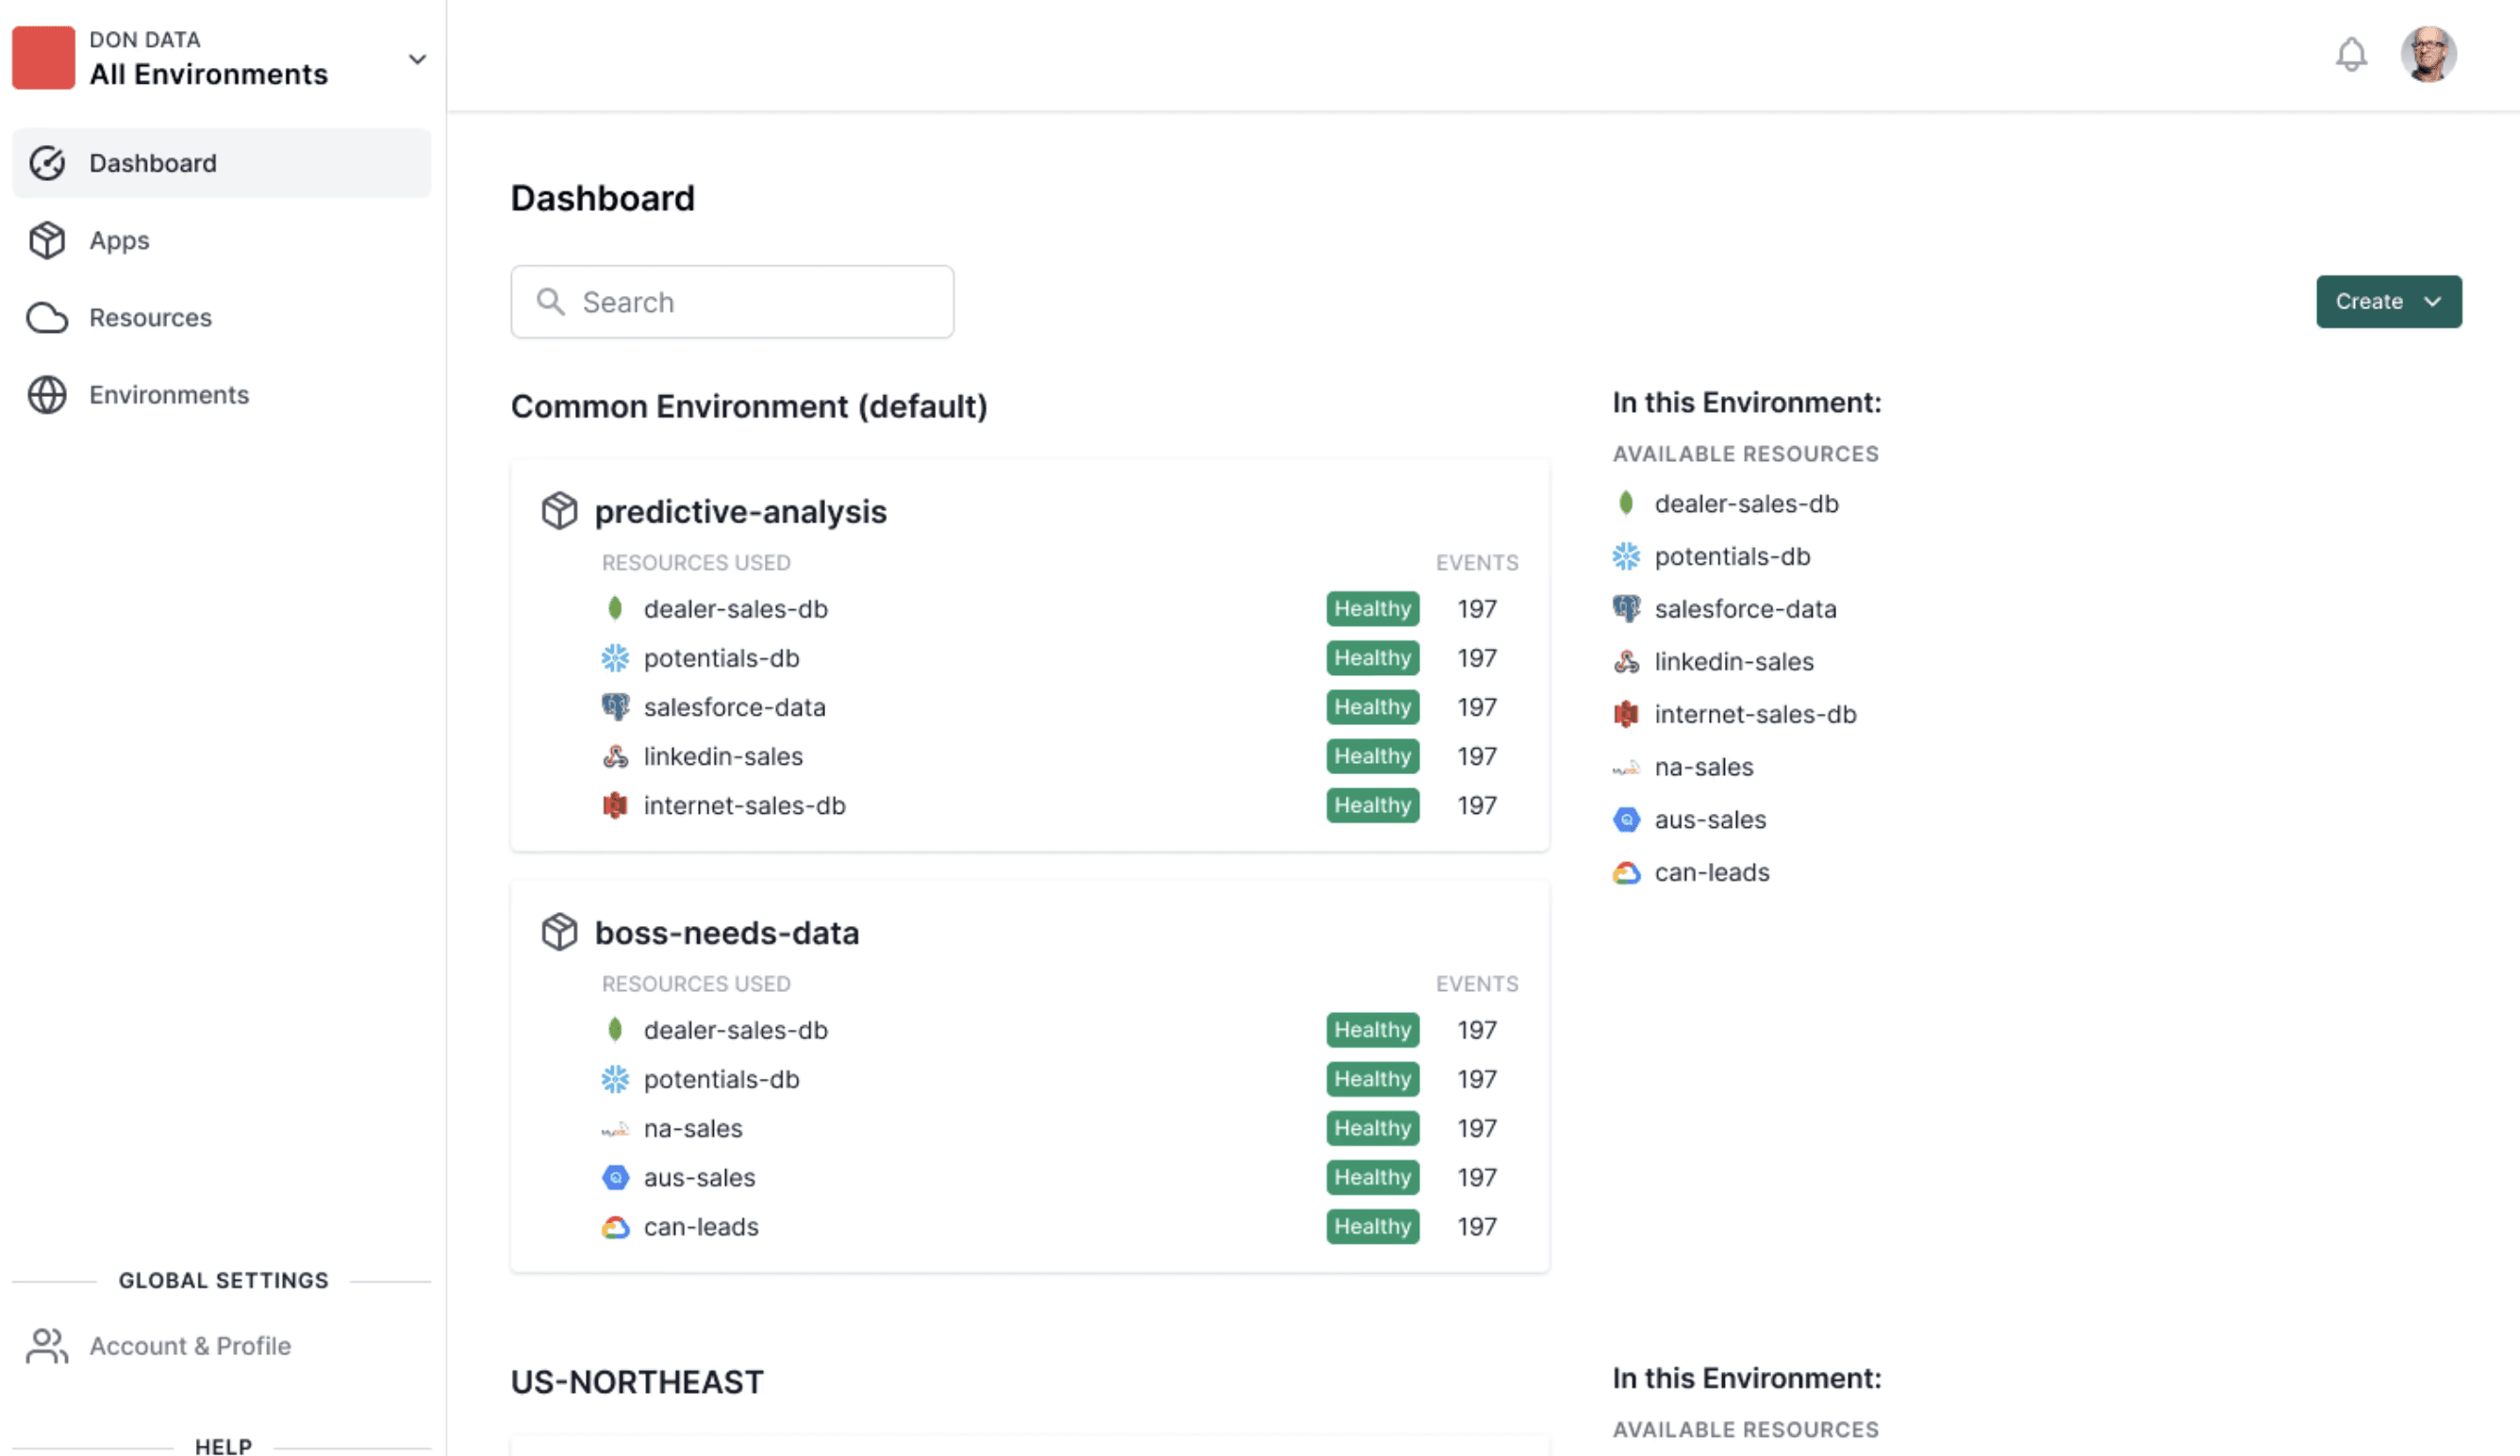Open Account & Profile settings
Image resolution: width=2520 pixels, height=1456 pixels.
[x=189, y=1345]
